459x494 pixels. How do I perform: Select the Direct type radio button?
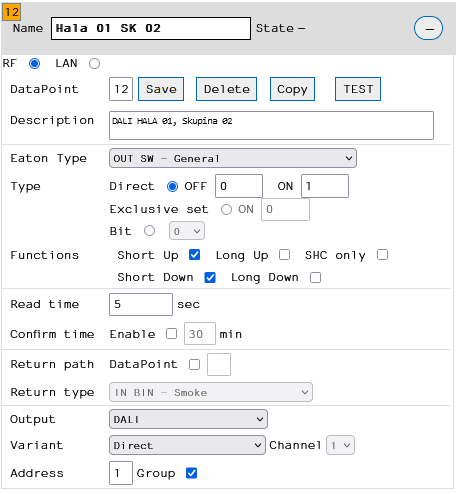click(172, 186)
